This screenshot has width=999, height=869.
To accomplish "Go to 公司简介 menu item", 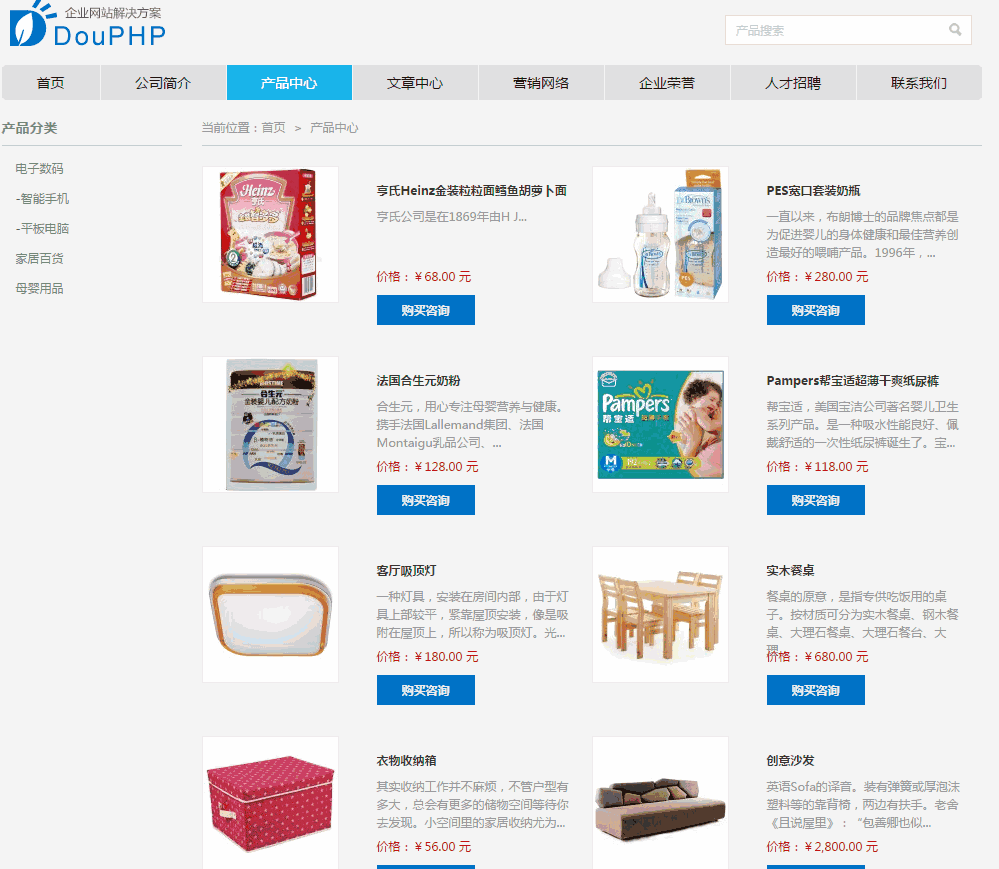I will click(x=163, y=83).
